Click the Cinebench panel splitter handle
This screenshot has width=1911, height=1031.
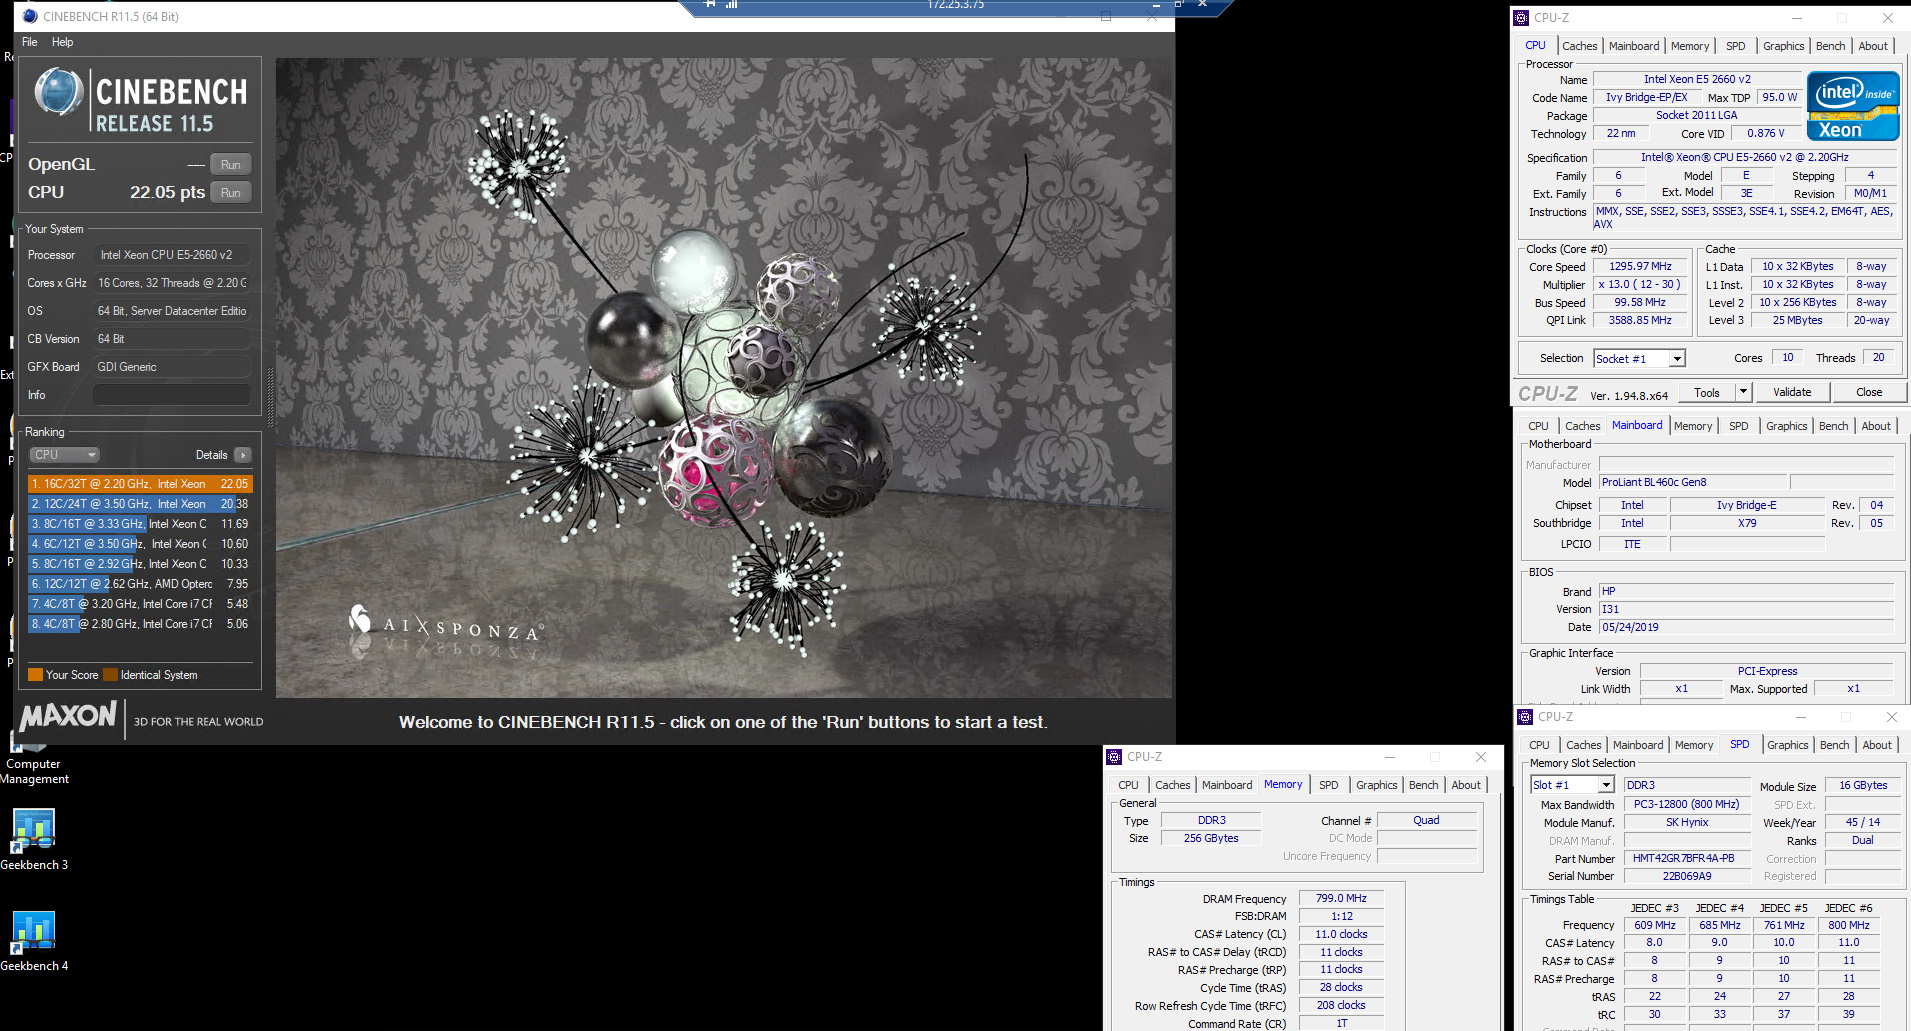tap(270, 398)
